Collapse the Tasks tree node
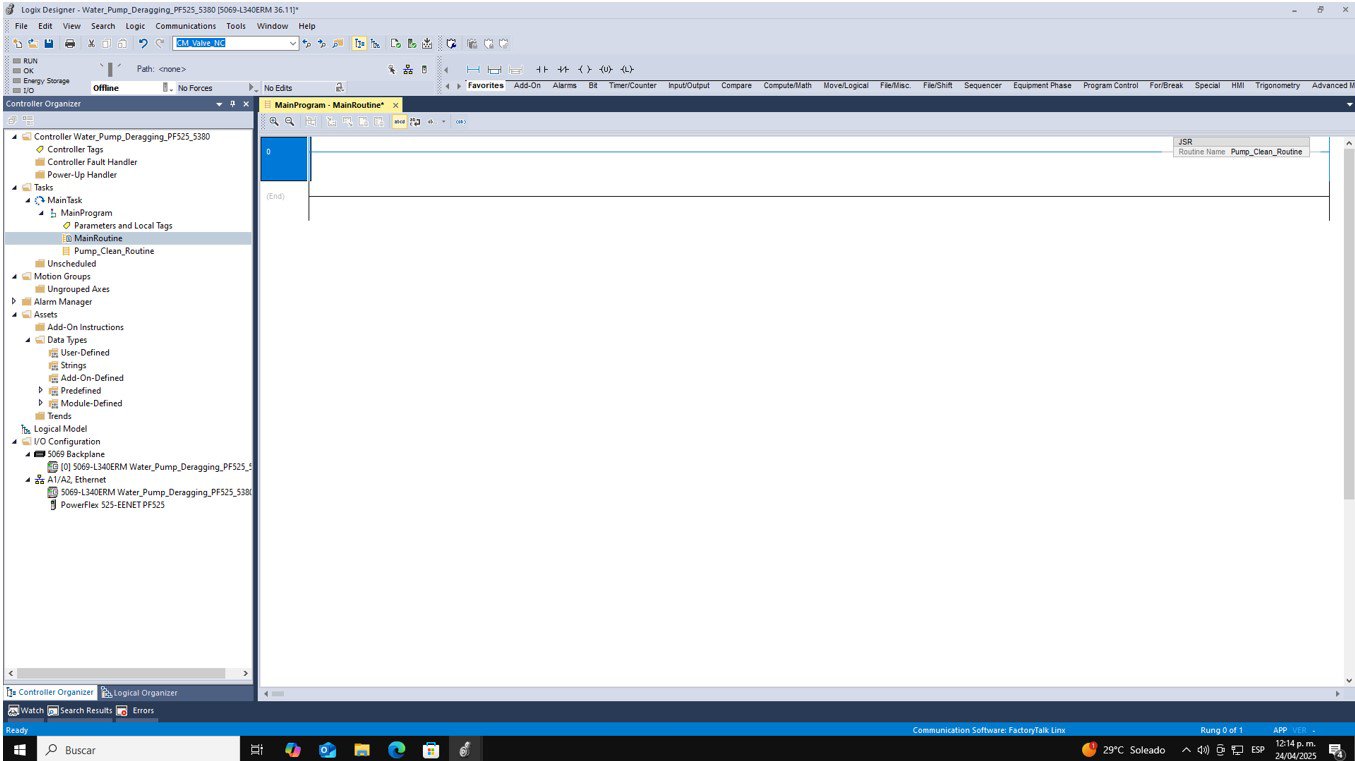The height and width of the screenshot is (761, 1355). point(14,187)
